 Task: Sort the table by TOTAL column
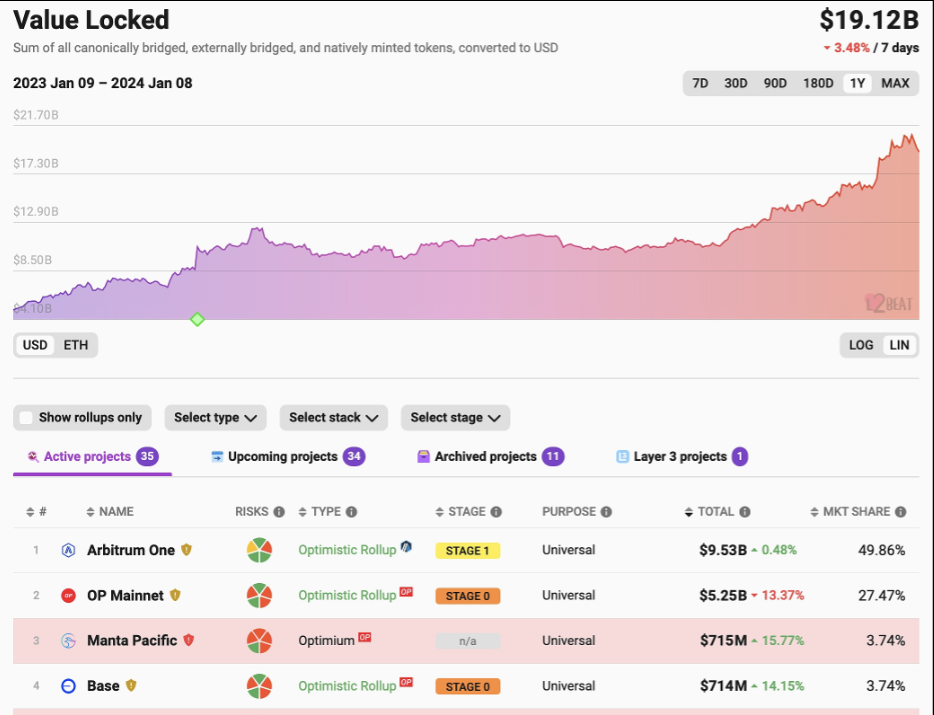[x=715, y=512]
